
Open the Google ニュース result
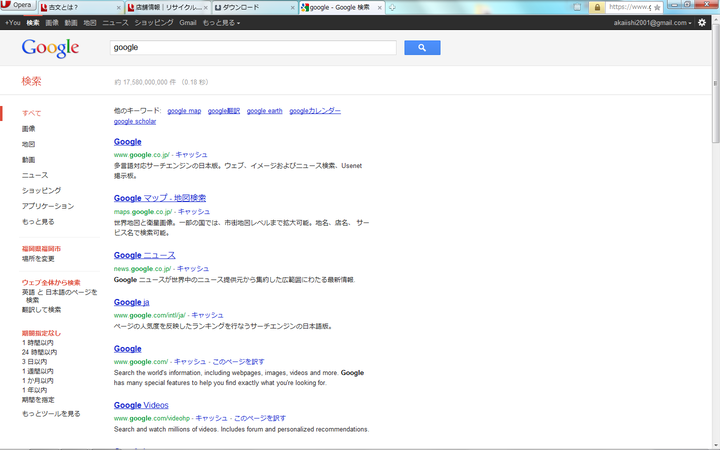coord(145,255)
